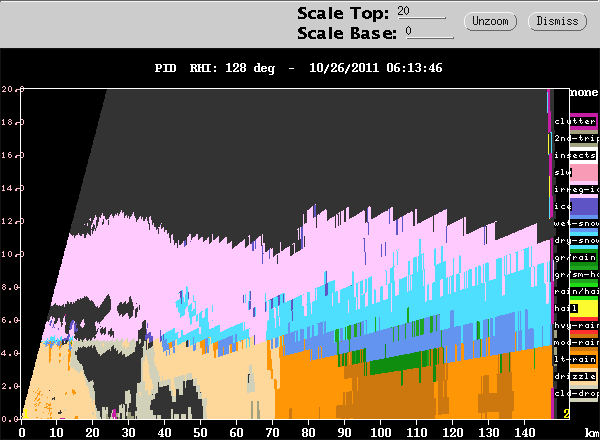Click the 'Scale Top:' label
The width and height of the screenshot is (600, 440).
click(x=343, y=13)
